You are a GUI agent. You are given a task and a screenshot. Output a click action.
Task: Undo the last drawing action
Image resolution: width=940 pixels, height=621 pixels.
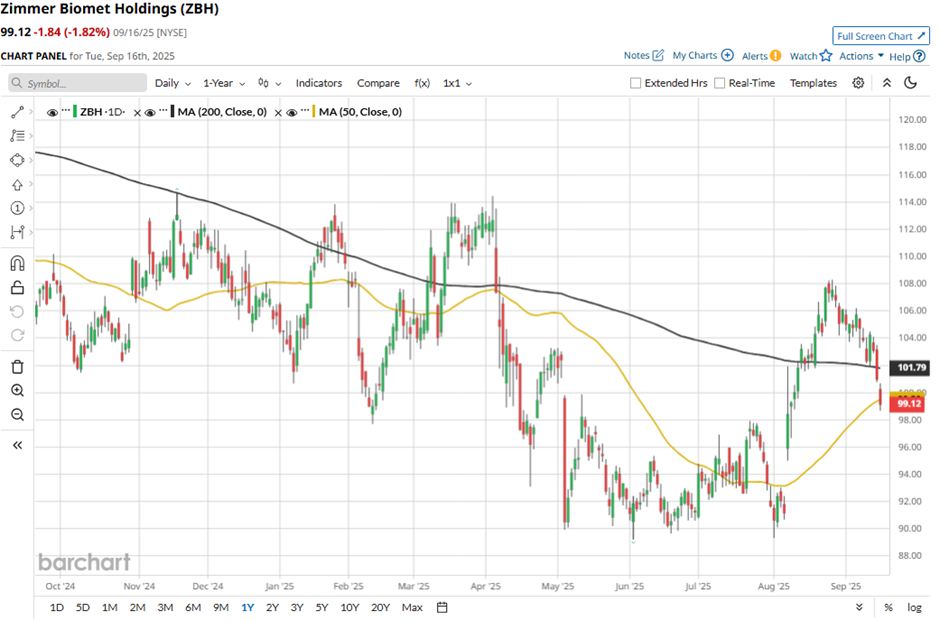coord(17,311)
